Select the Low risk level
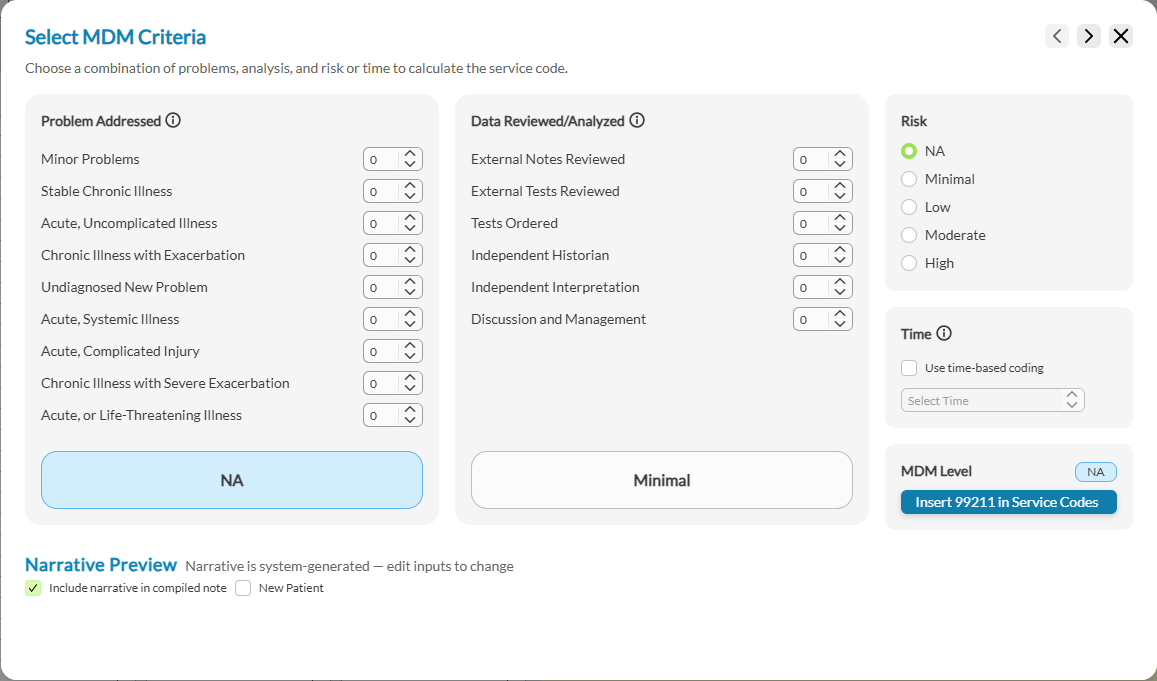This screenshot has width=1157, height=681. tap(909, 207)
